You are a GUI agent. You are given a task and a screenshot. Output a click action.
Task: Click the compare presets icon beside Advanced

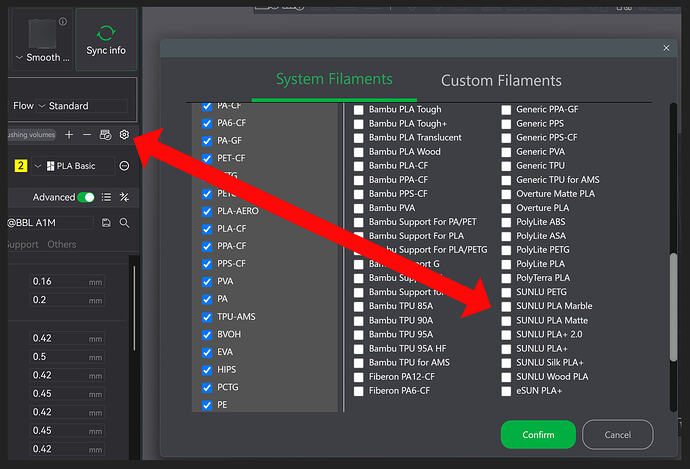click(125, 197)
